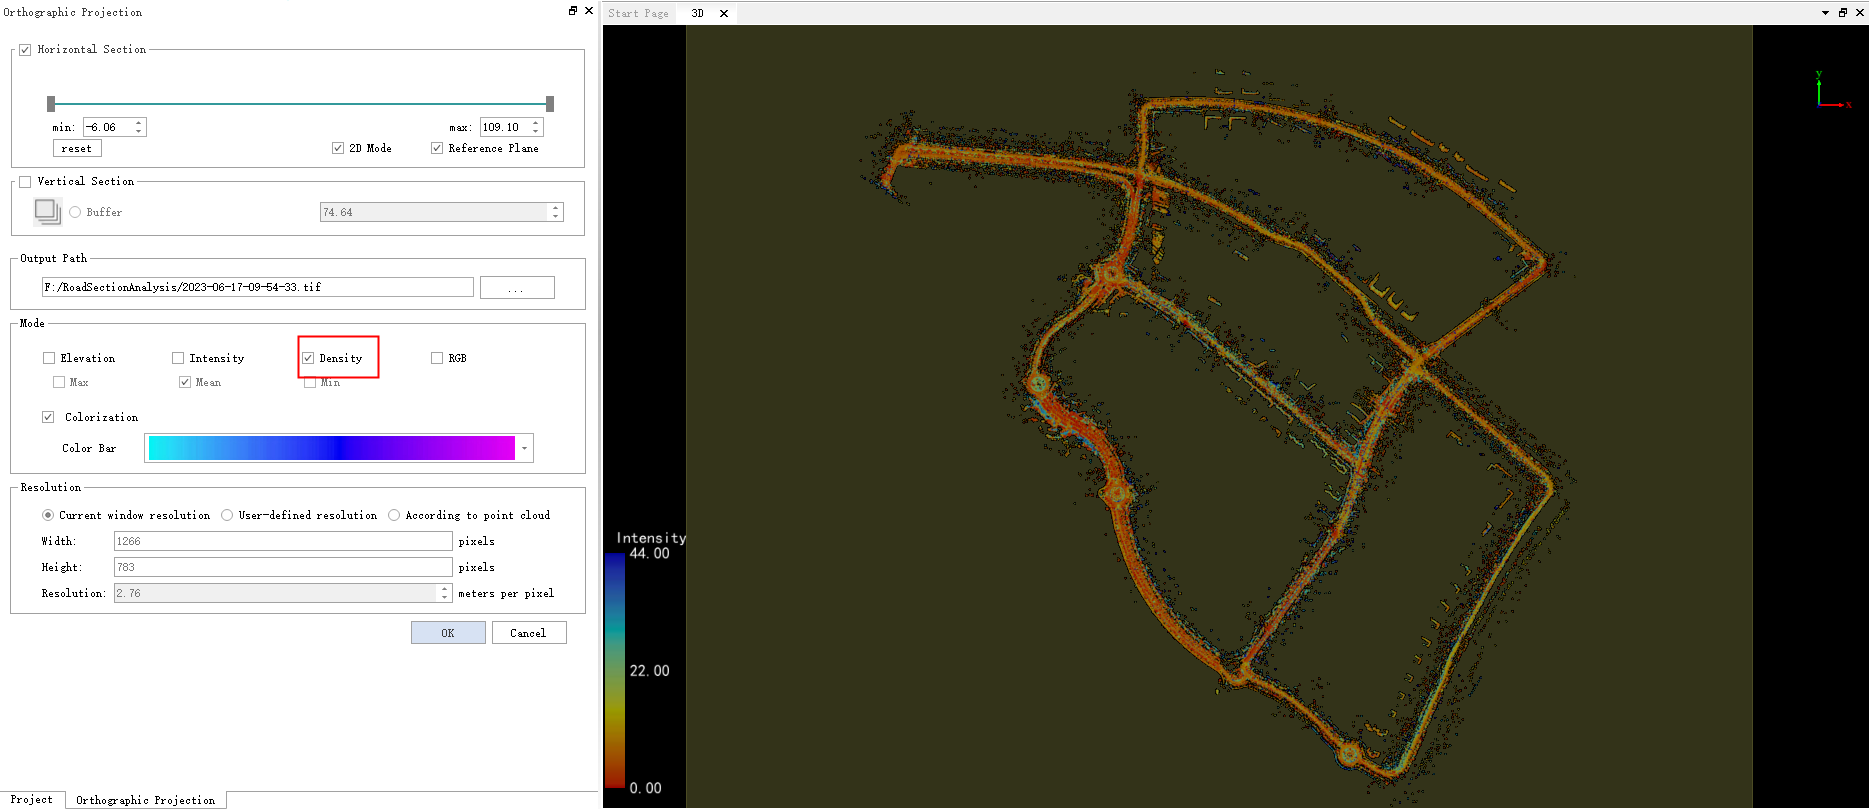This screenshot has width=1869, height=809.
Task: Click the 22.00 intensity legend label
Action: point(649,671)
